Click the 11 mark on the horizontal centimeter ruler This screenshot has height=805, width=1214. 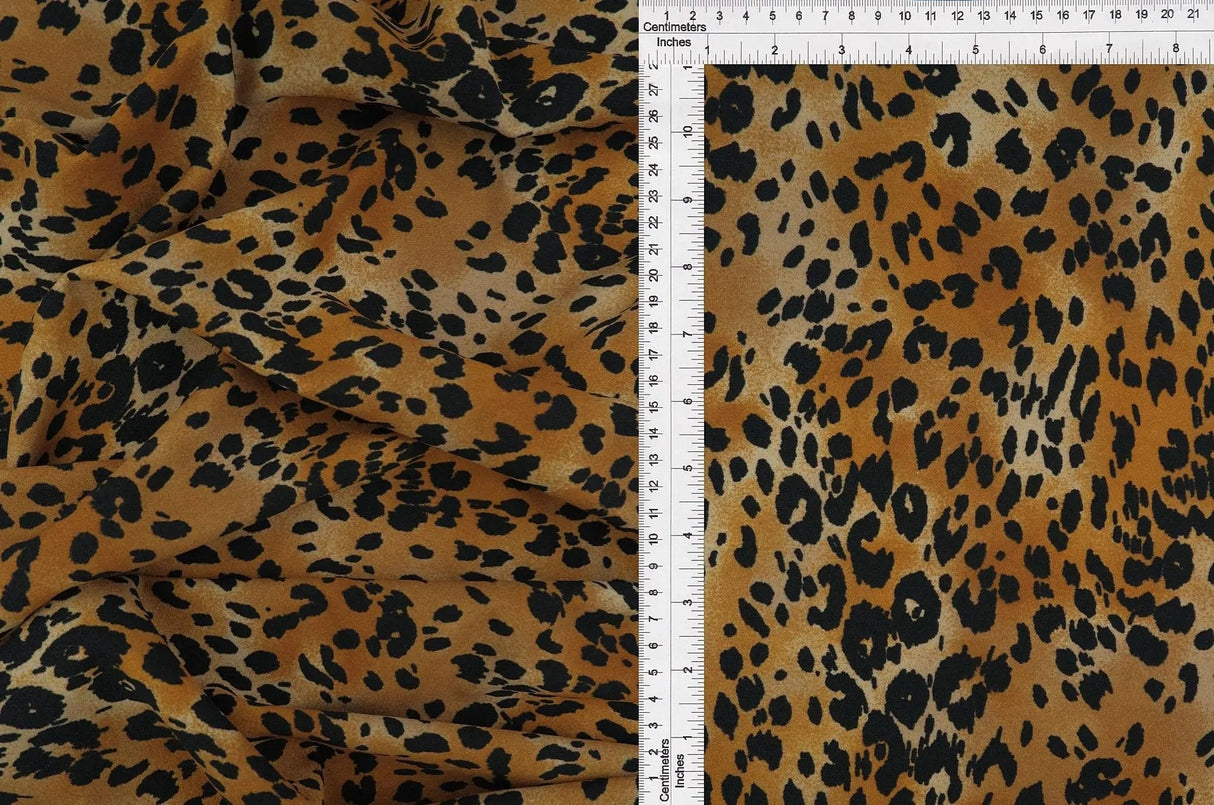(932, 16)
